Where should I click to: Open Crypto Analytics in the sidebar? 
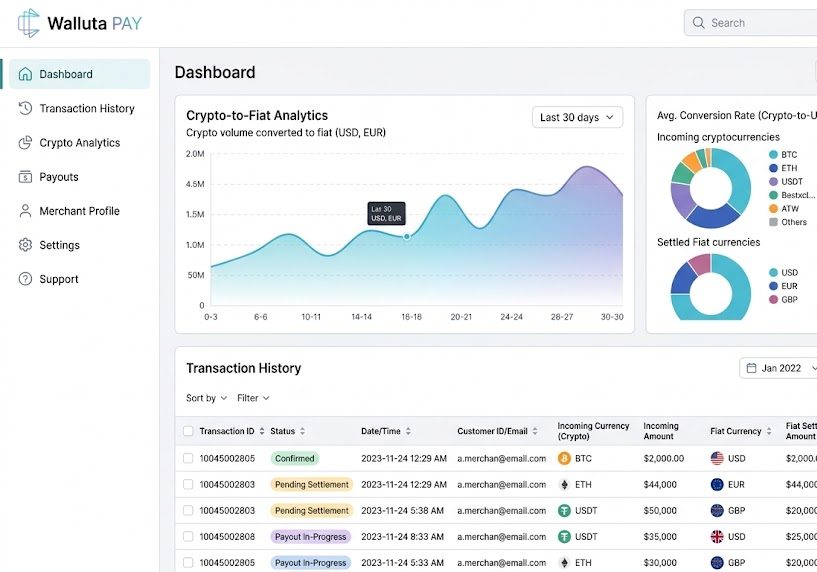[x=80, y=142]
